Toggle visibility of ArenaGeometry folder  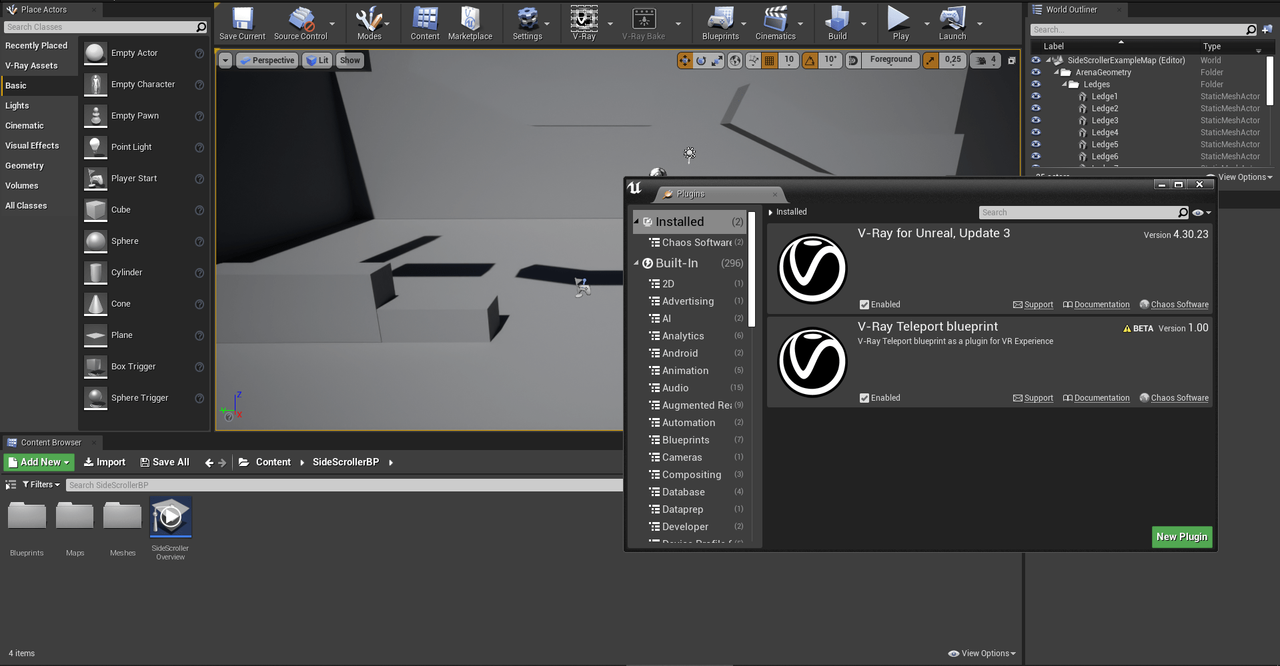pos(1036,73)
